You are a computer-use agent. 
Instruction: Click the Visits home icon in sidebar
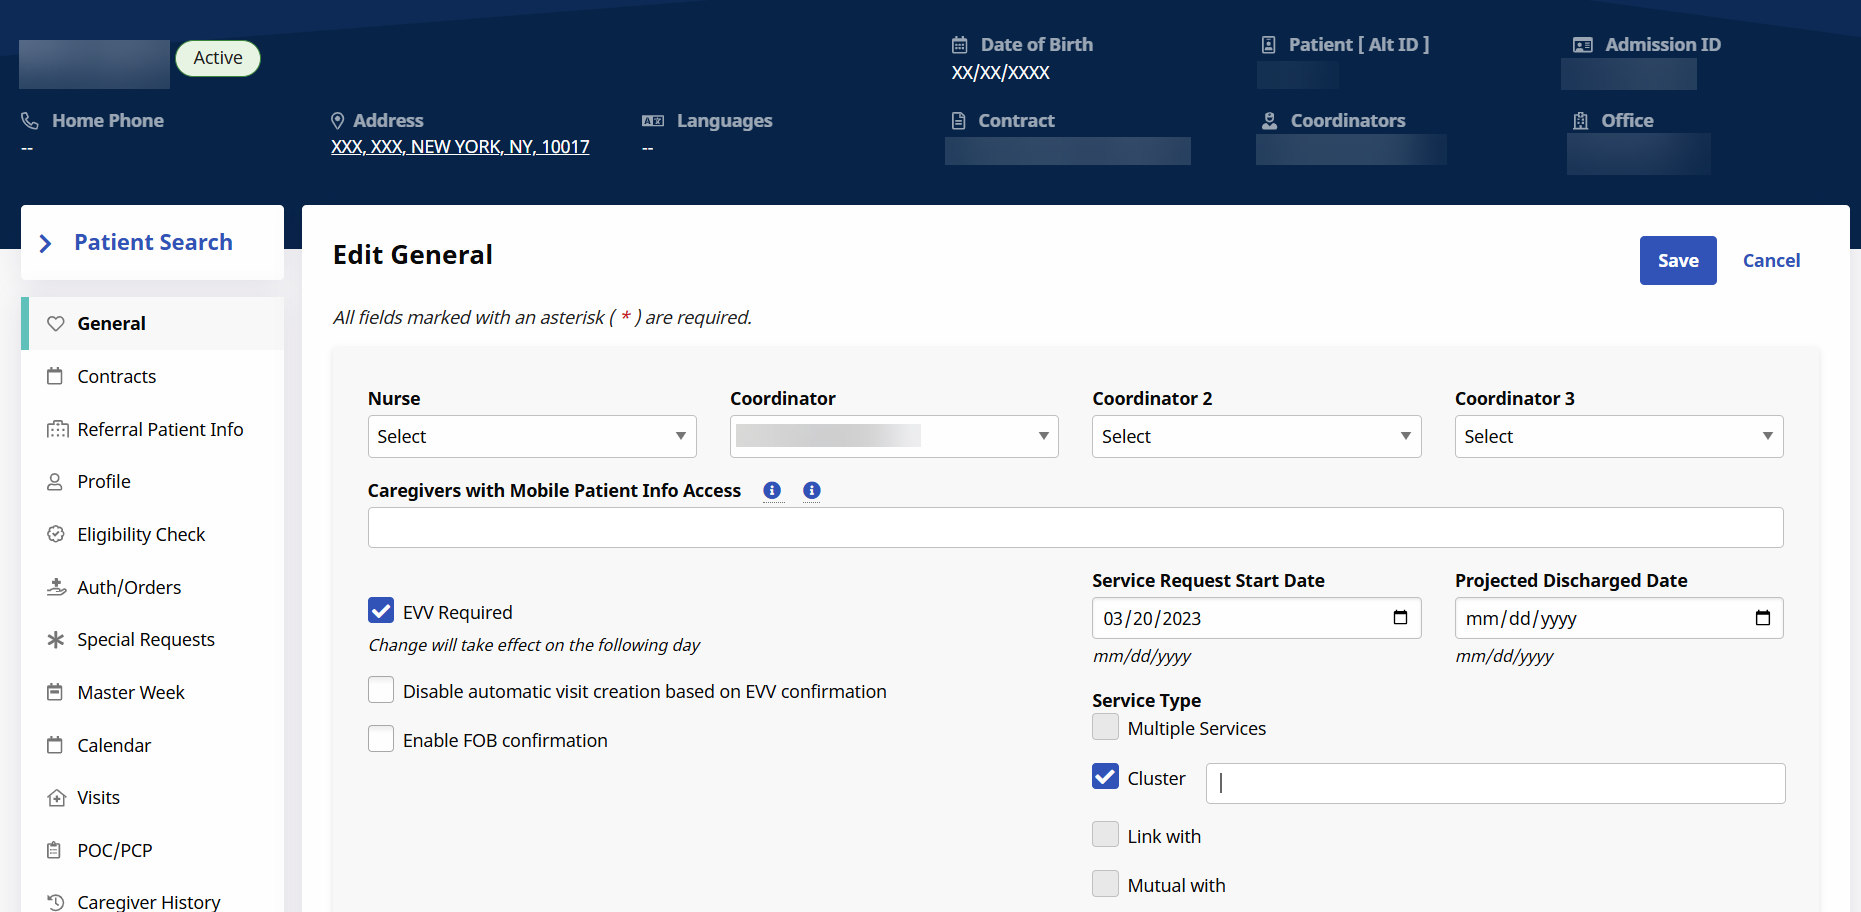[x=56, y=798]
